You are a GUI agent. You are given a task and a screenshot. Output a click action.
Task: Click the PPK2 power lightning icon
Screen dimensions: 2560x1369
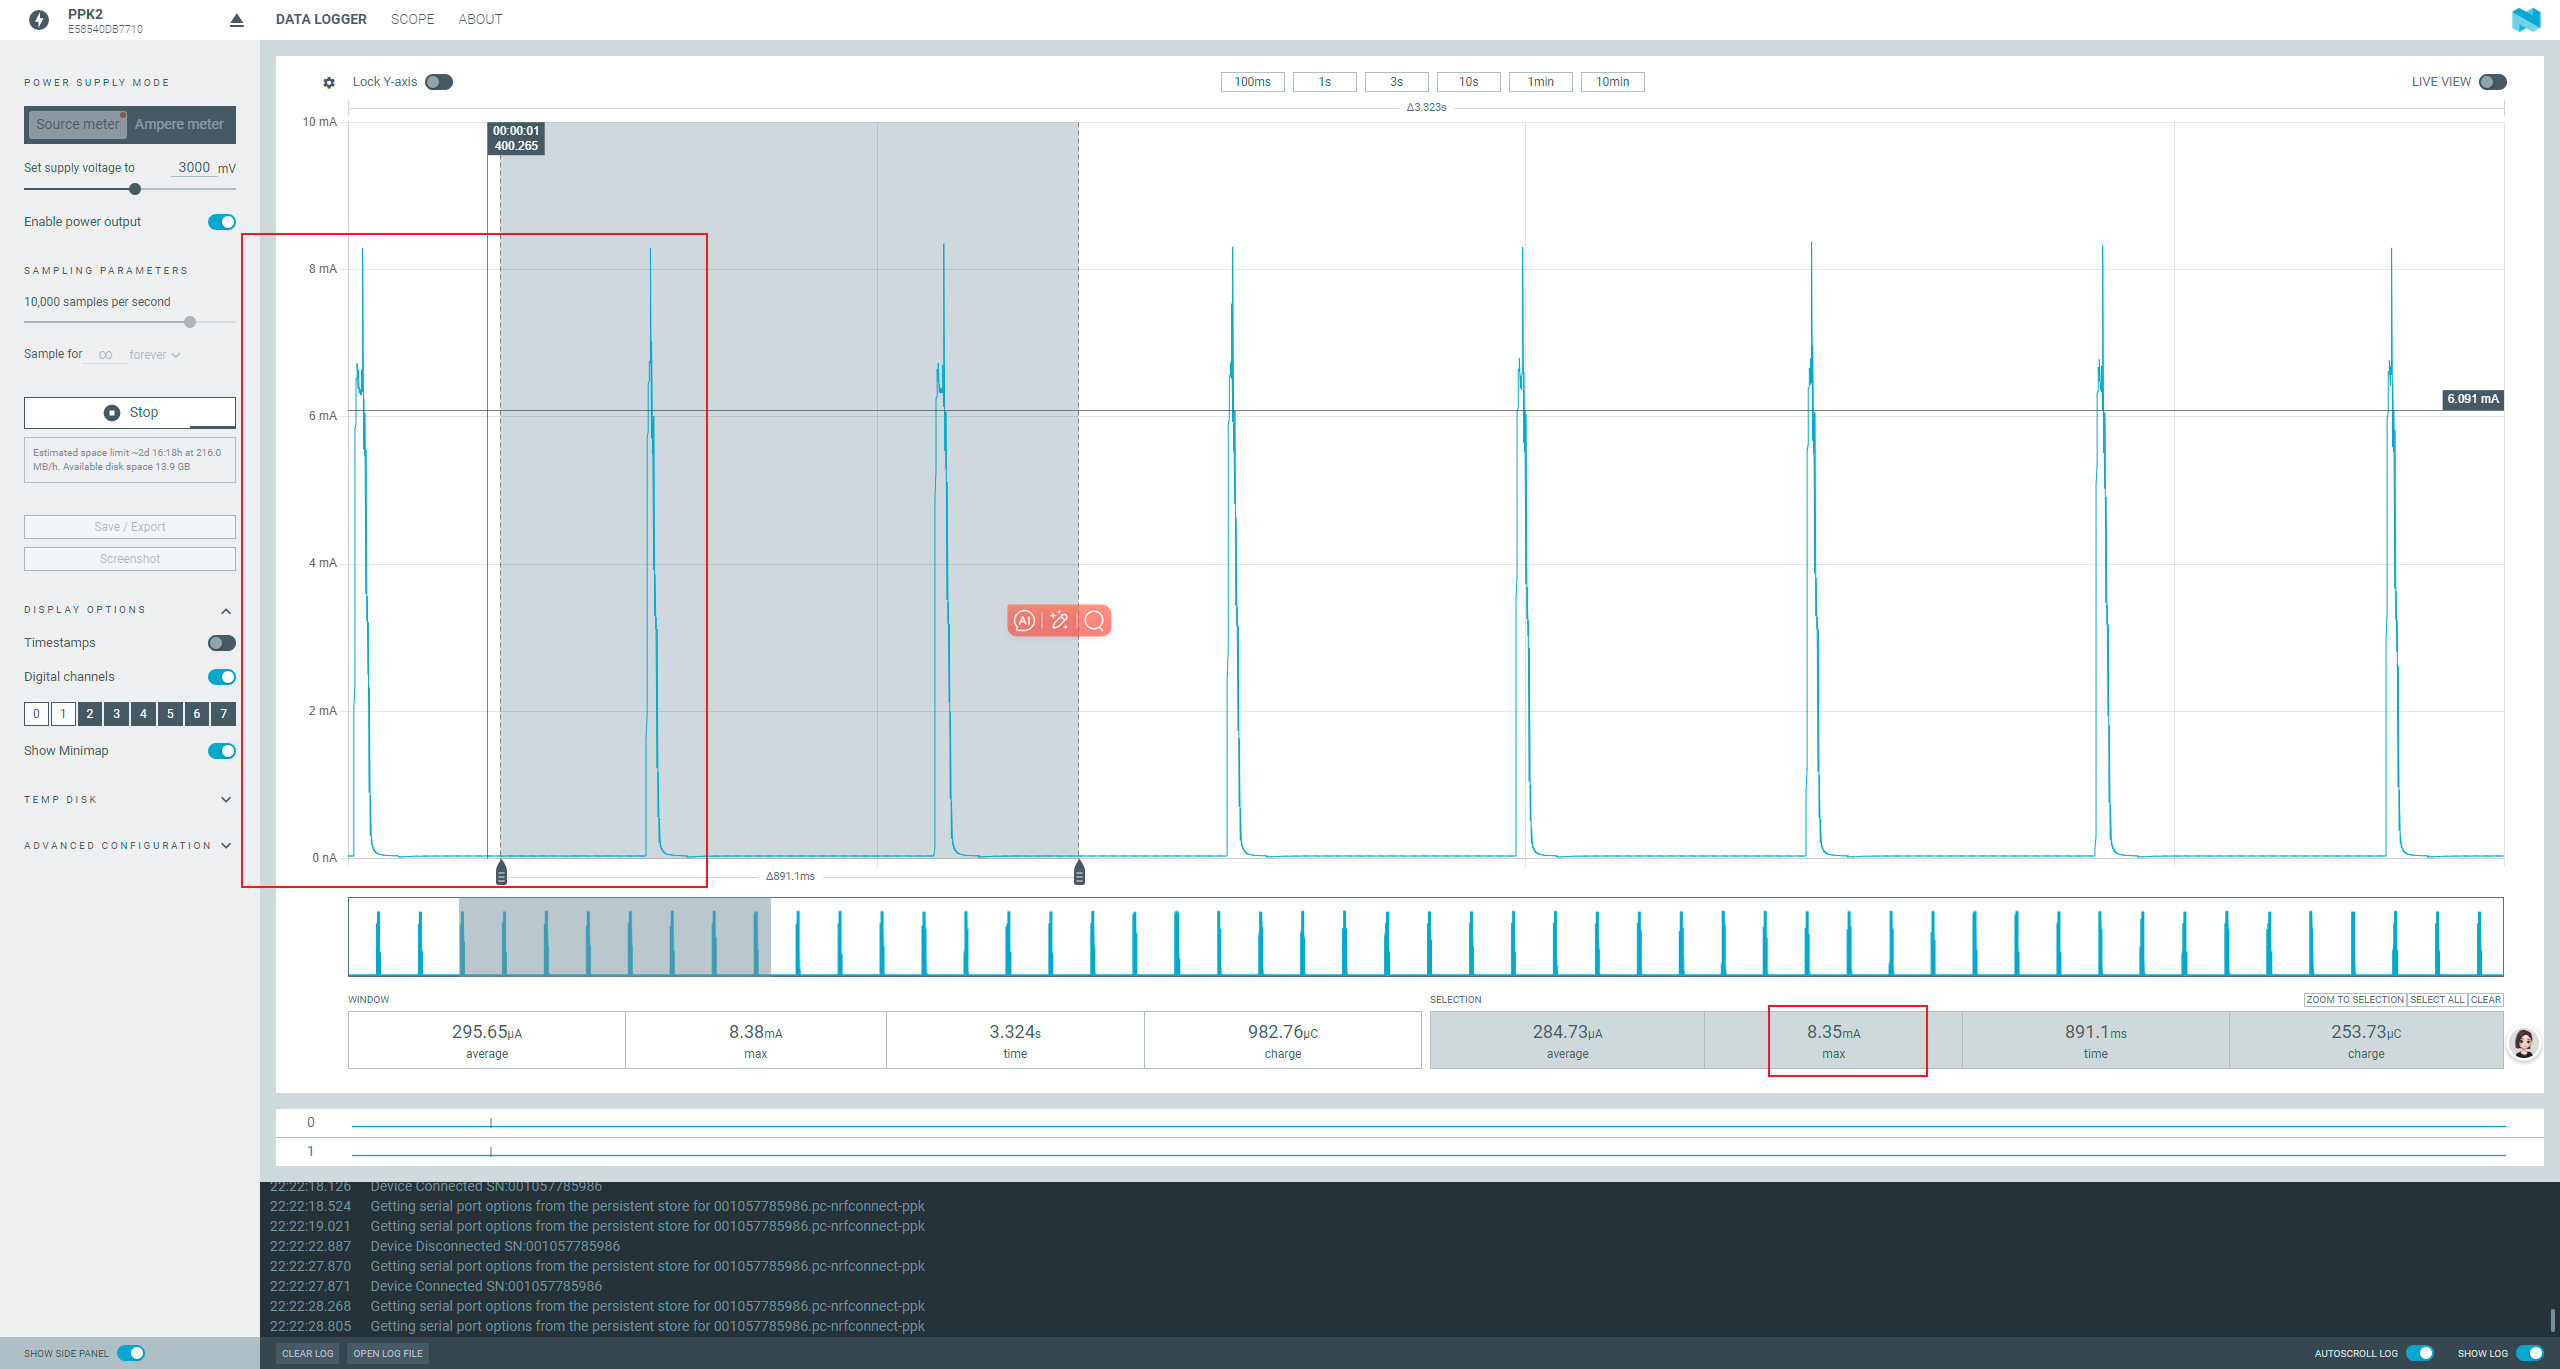pyautogui.click(x=39, y=20)
